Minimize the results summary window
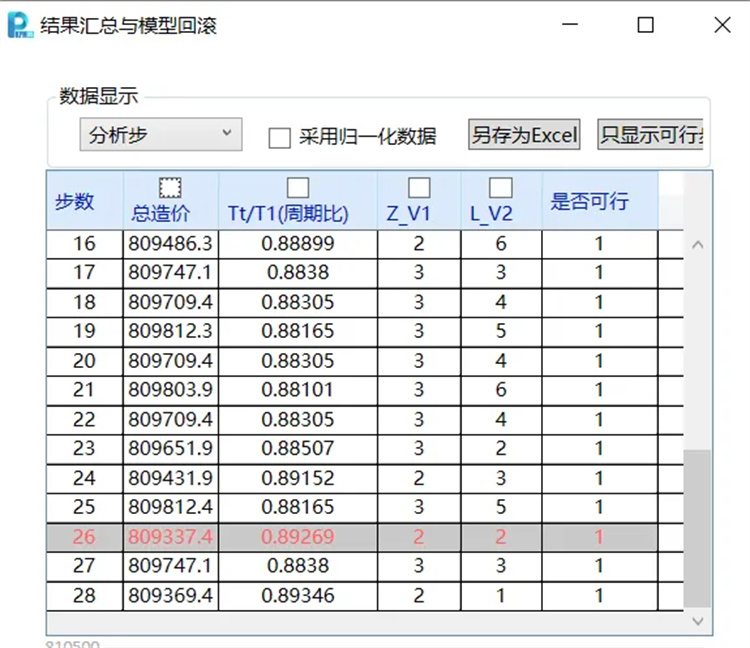The height and width of the screenshot is (648, 750). (570, 25)
